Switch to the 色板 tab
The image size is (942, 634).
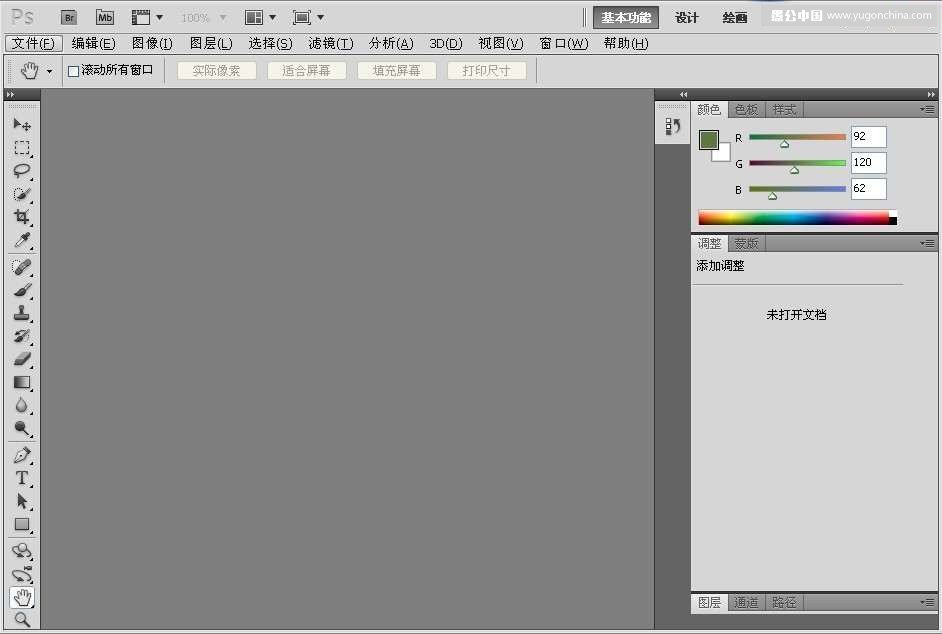(x=746, y=109)
